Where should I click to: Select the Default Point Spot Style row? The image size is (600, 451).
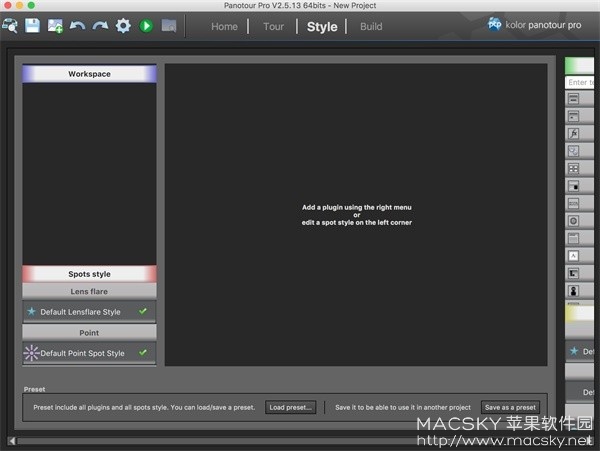click(x=89, y=353)
